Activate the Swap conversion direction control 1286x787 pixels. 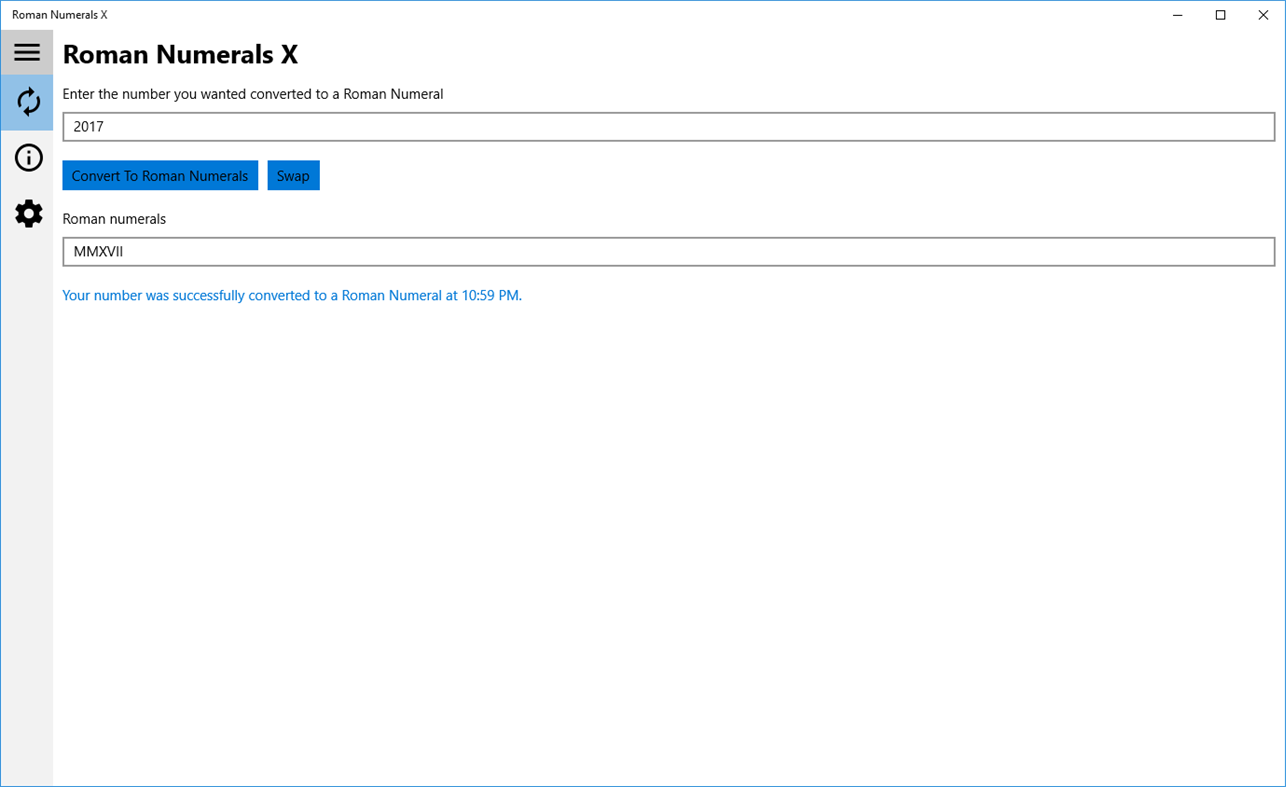[293, 175]
